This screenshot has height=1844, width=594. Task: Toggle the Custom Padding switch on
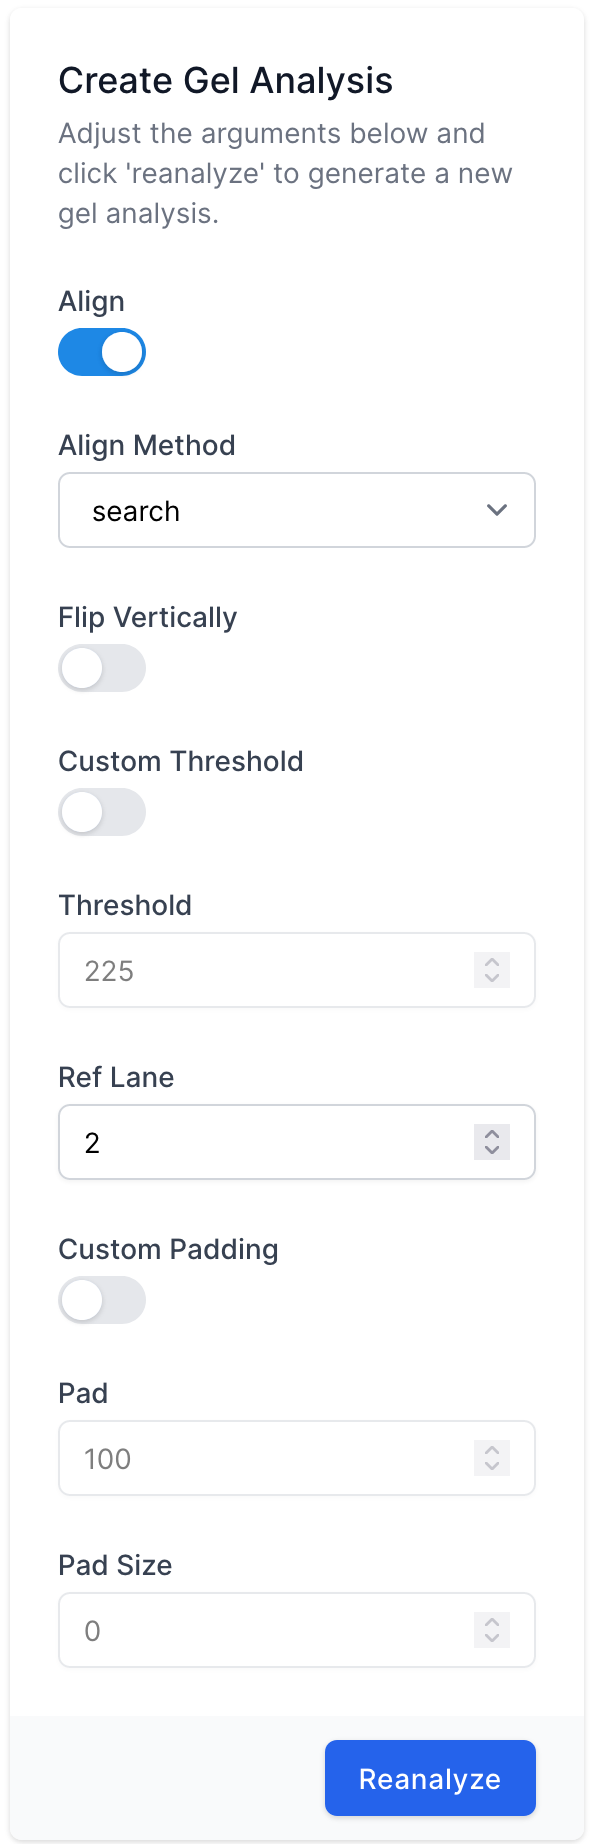(x=102, y=1301)
